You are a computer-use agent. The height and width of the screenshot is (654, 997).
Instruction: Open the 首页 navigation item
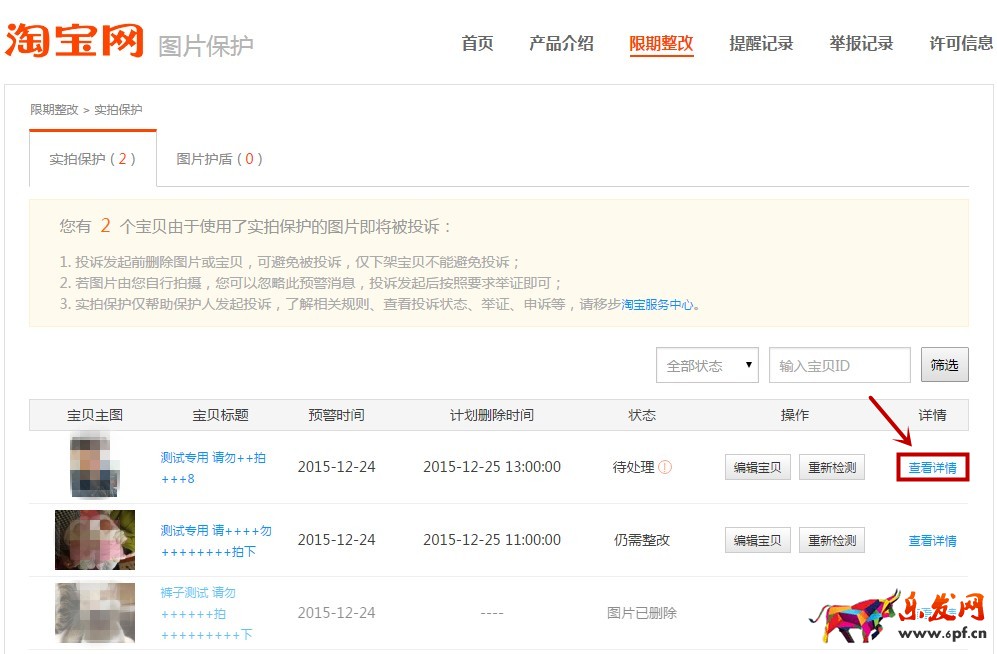click(x=477, y=43)
